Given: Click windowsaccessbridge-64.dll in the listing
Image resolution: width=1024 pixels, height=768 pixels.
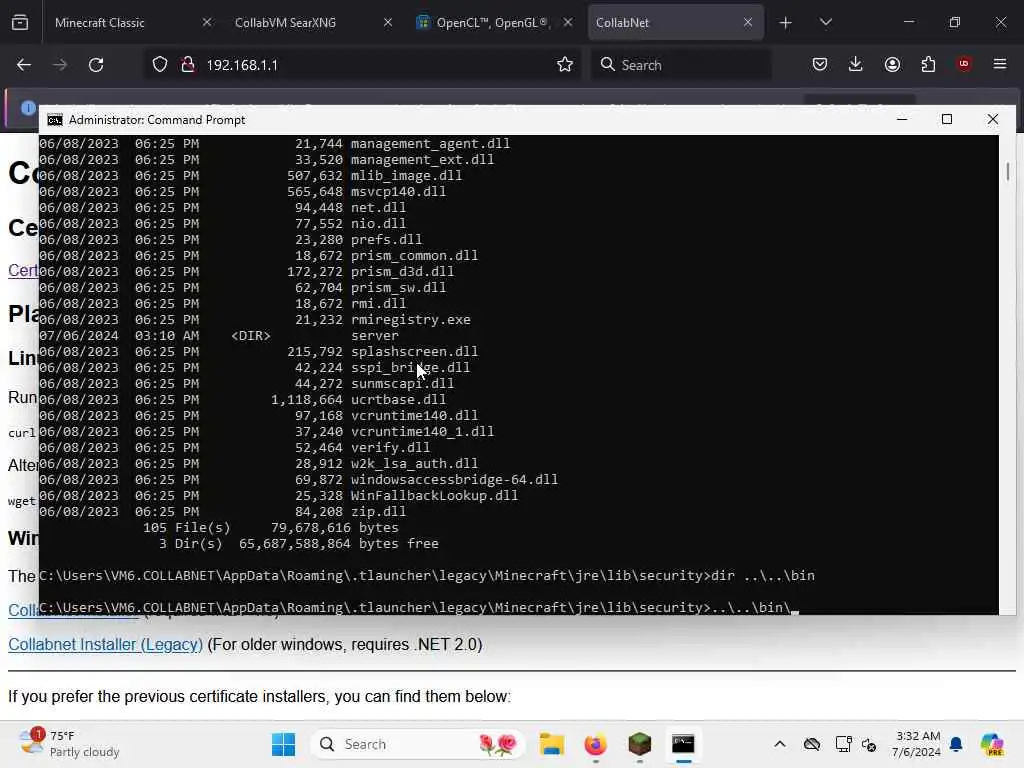Looking at the screenshot, I should 455,479.
